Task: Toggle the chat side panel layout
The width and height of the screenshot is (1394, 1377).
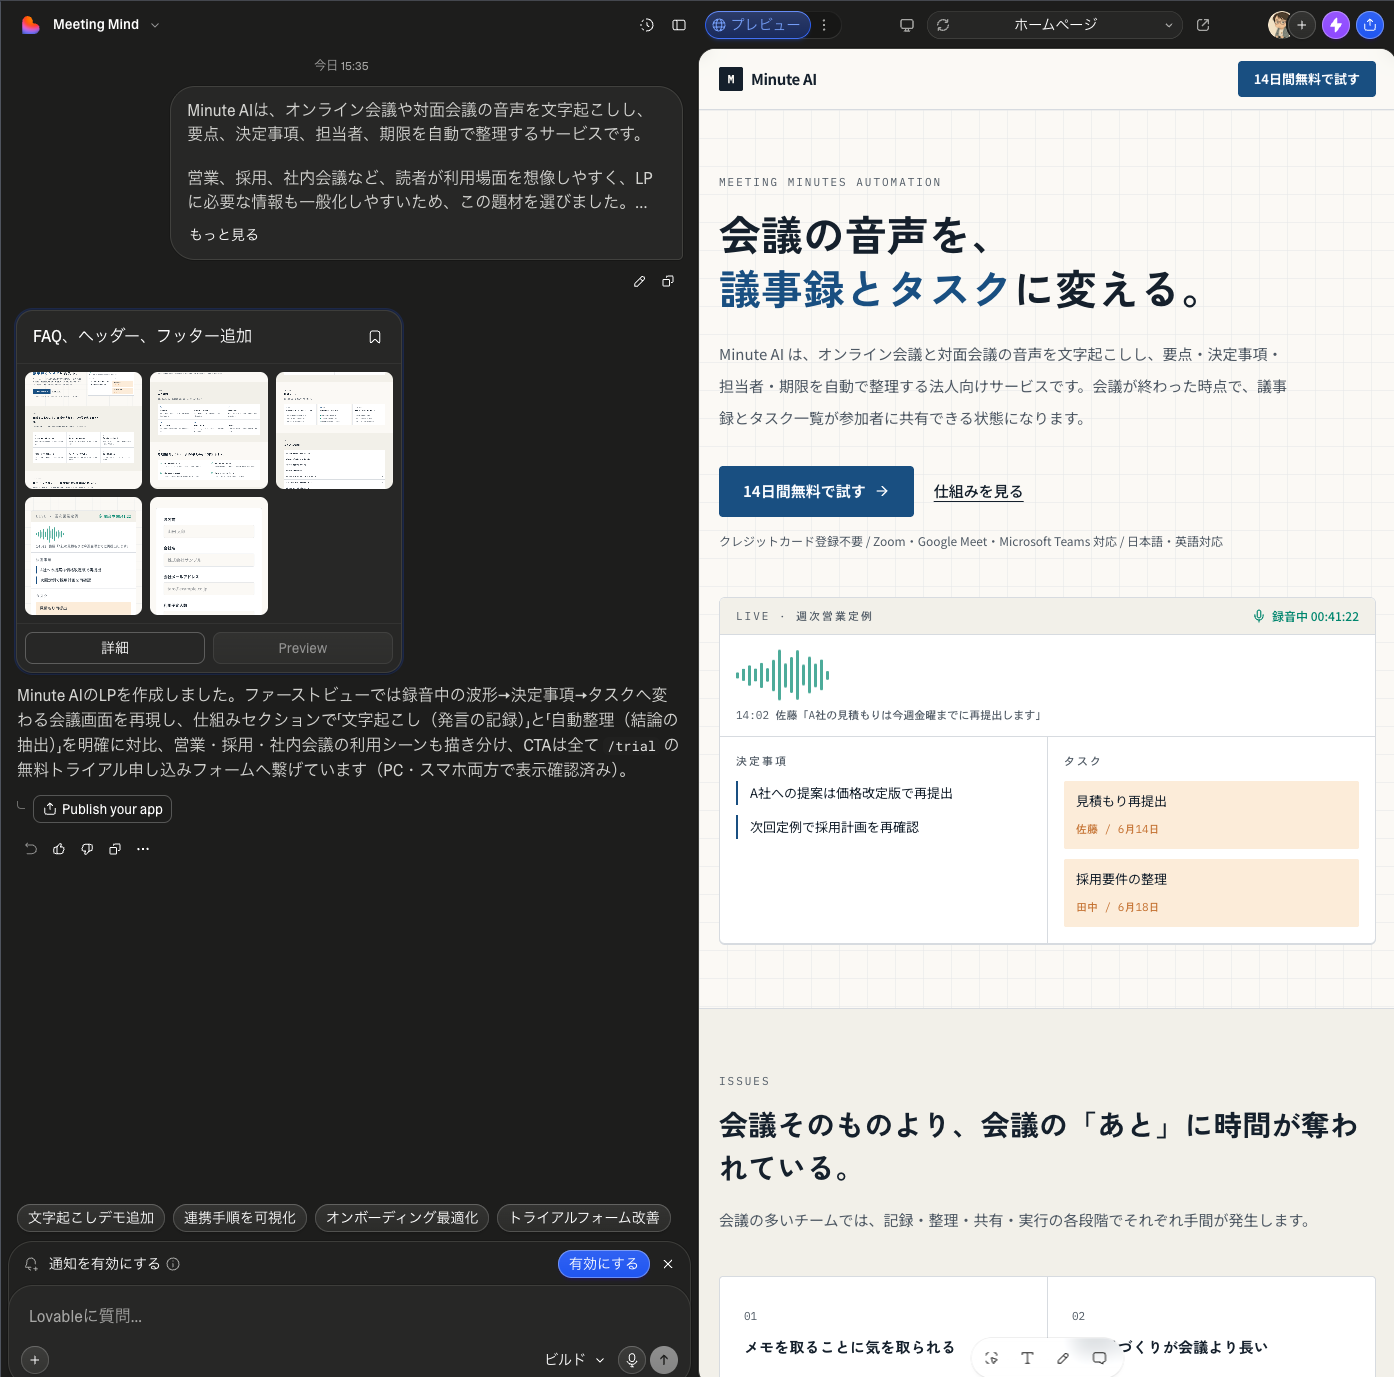Action: click(x=679, y=25)
